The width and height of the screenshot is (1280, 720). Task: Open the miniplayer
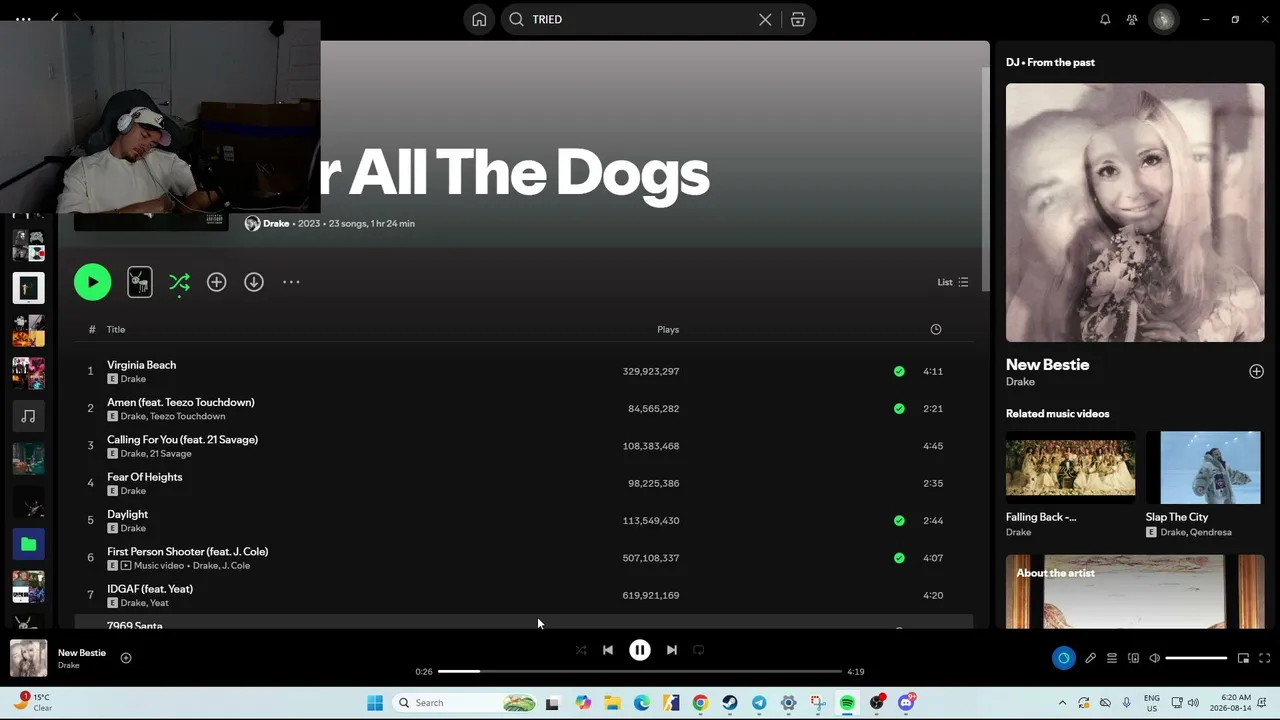pyautogui.click(x=1243, y=658)
